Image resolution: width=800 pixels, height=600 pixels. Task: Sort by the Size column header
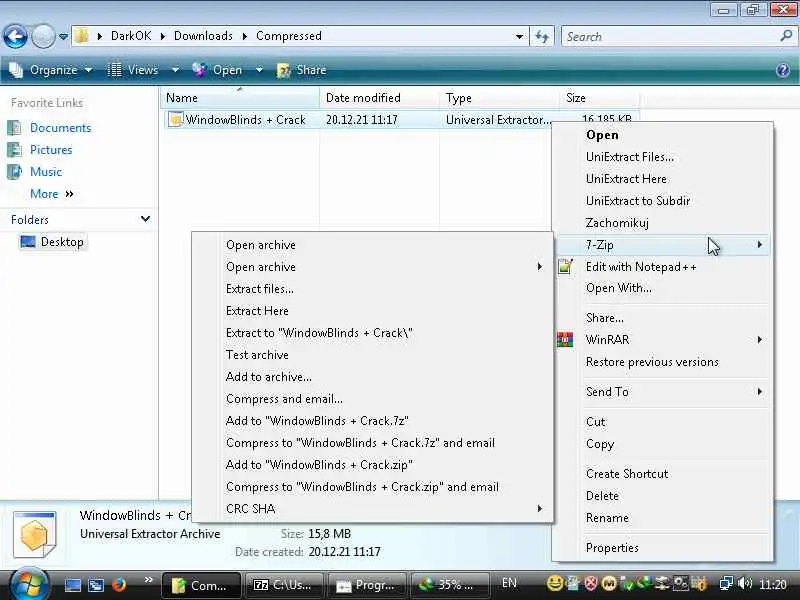coord(599,97)
